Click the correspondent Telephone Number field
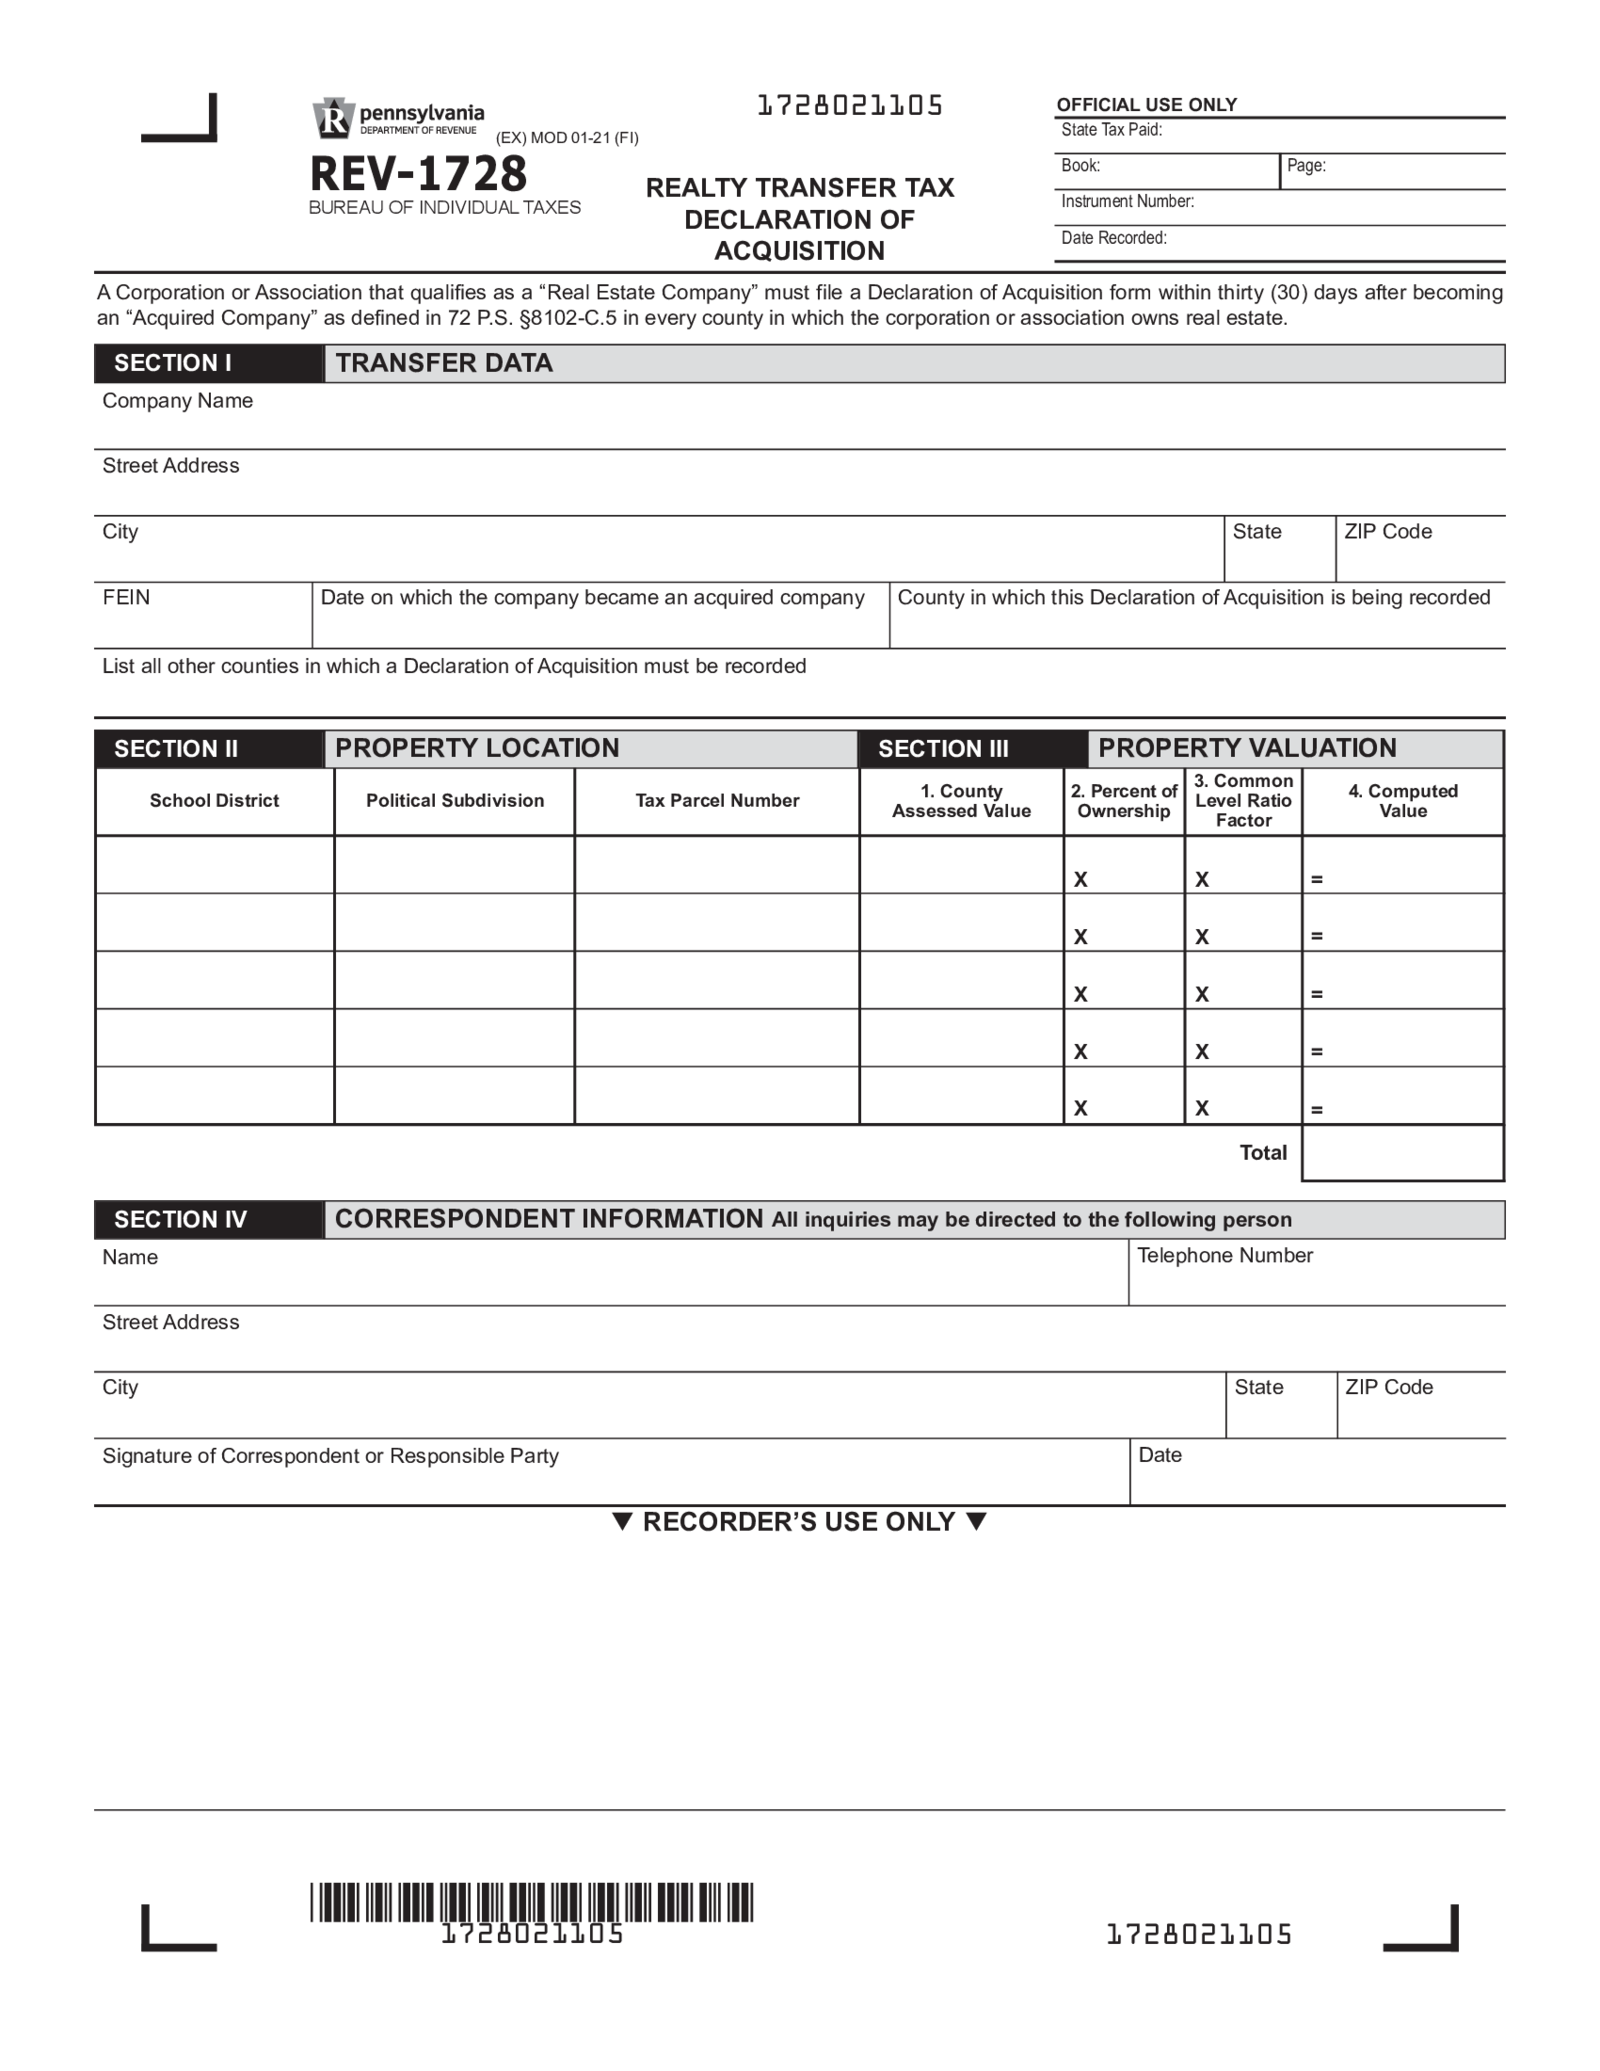The width and height of the screenshot is (1600, 2071). 1317,1272
